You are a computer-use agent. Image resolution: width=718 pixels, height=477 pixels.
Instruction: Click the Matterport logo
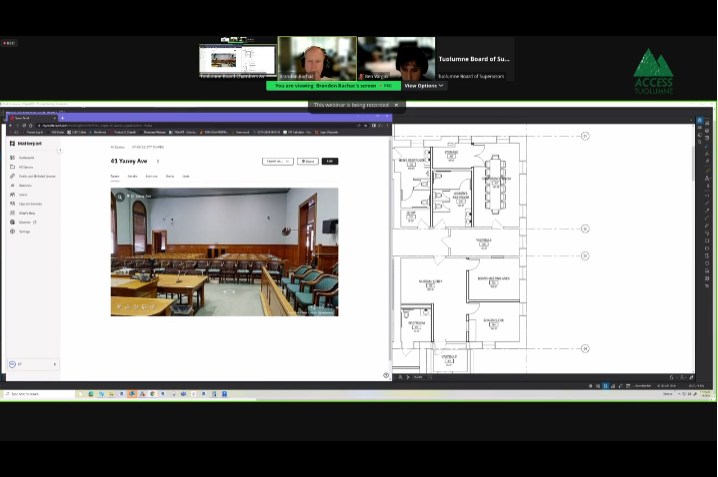pyautogui.click(x=29, y=143)
